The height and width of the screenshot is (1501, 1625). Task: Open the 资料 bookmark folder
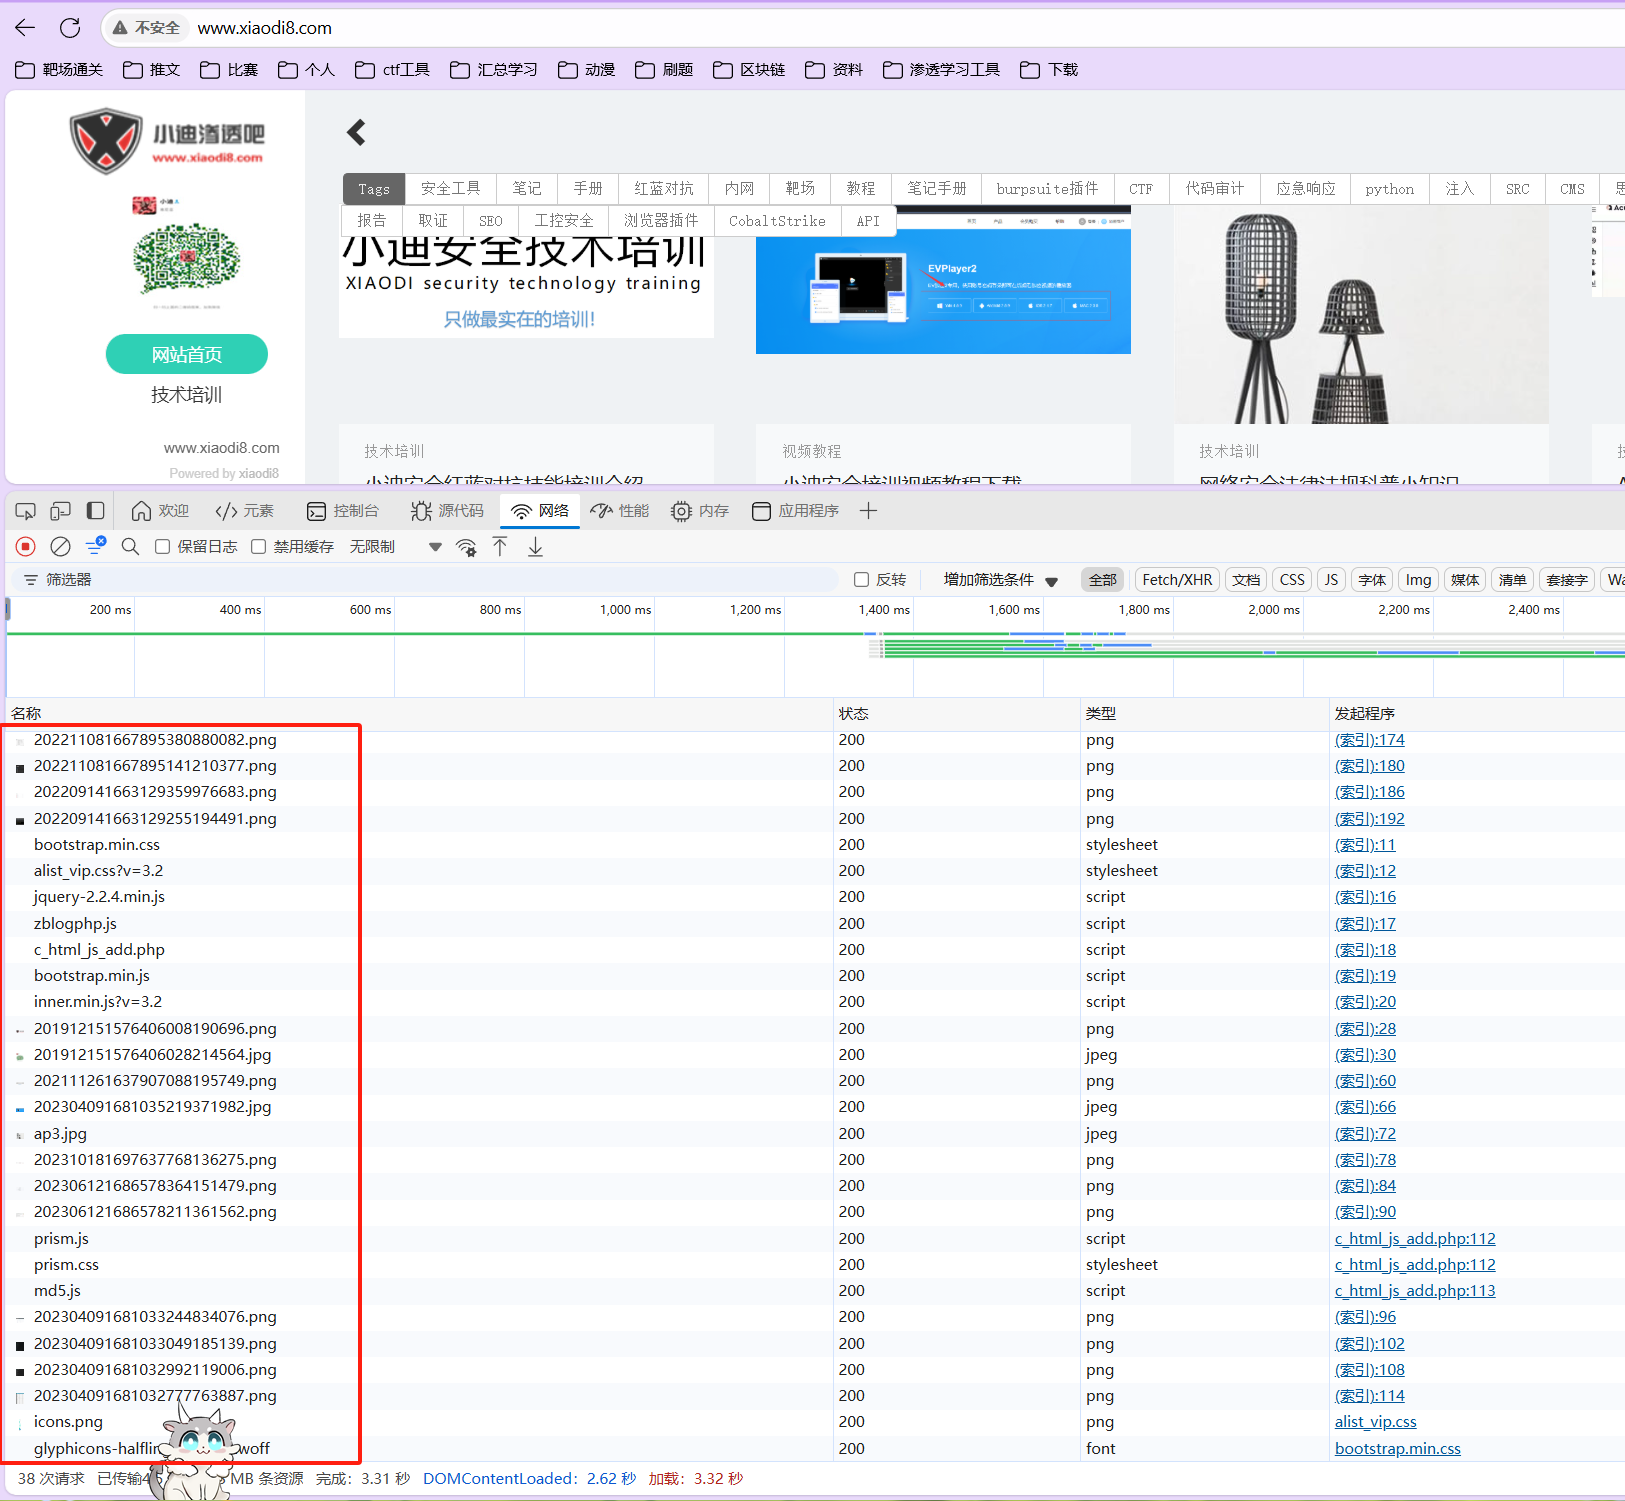pos(834,70)
